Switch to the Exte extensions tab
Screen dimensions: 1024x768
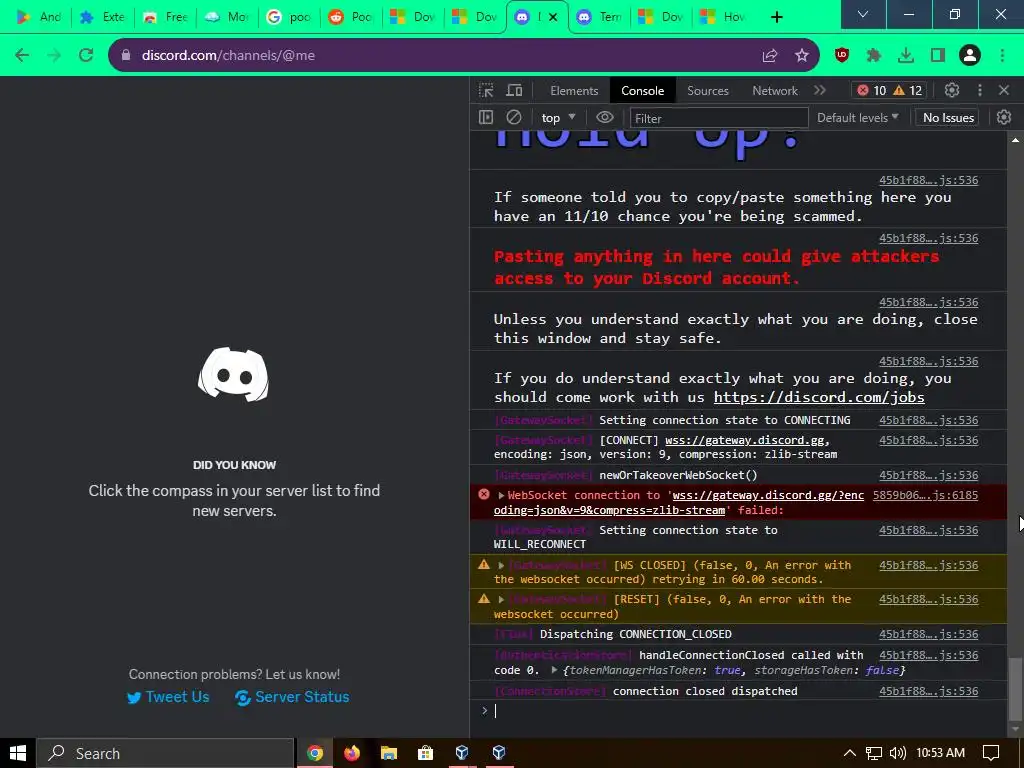(x=103, y=17)
